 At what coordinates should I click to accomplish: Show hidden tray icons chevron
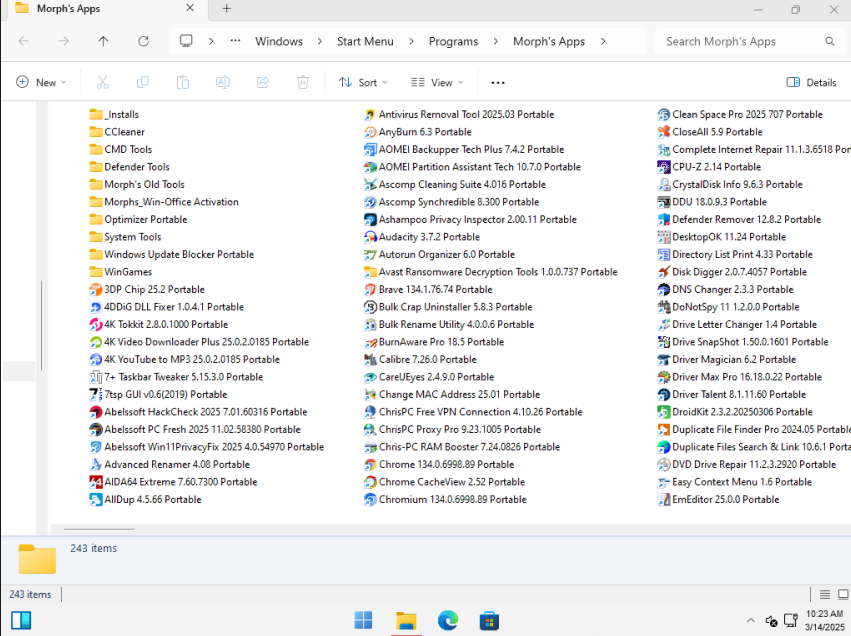(751, 620)
